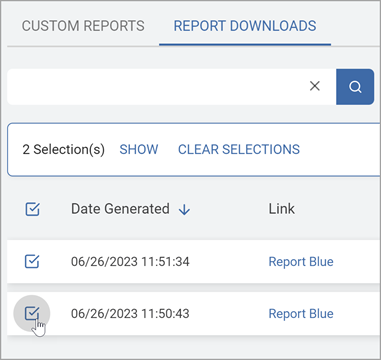This screenshot has height=360, width=381.
Task: Open the Report Blue link from 11:50:43
Action: tap(301, 314)
